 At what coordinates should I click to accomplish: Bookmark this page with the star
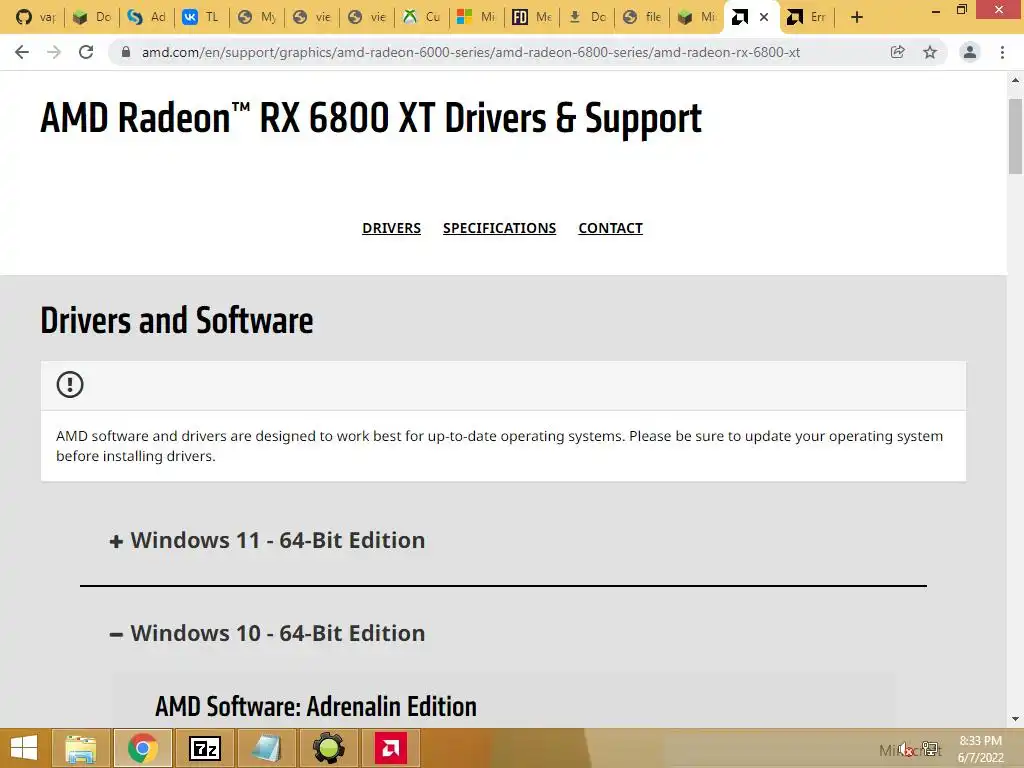[930, 52]
